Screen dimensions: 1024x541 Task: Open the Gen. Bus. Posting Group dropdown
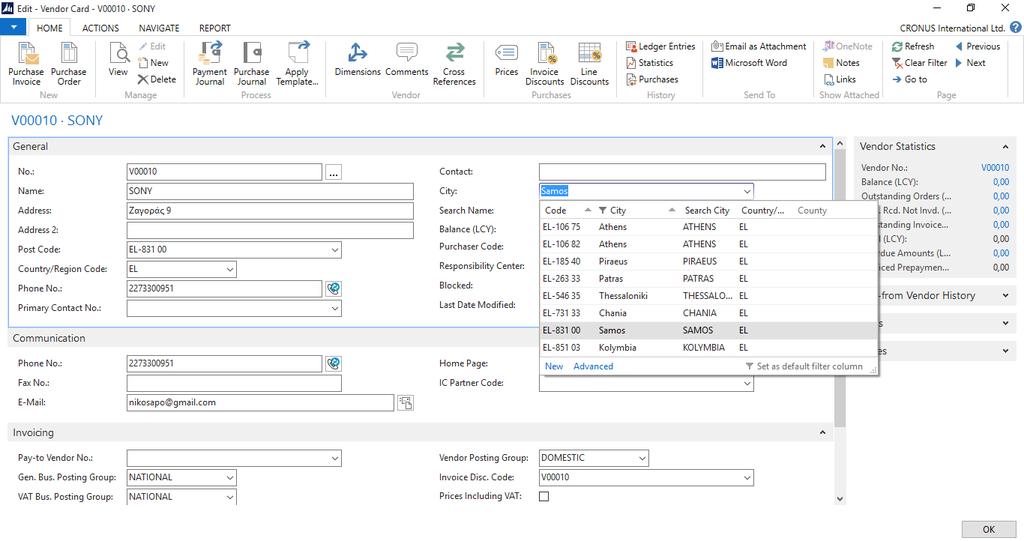[x=230, y=478]
